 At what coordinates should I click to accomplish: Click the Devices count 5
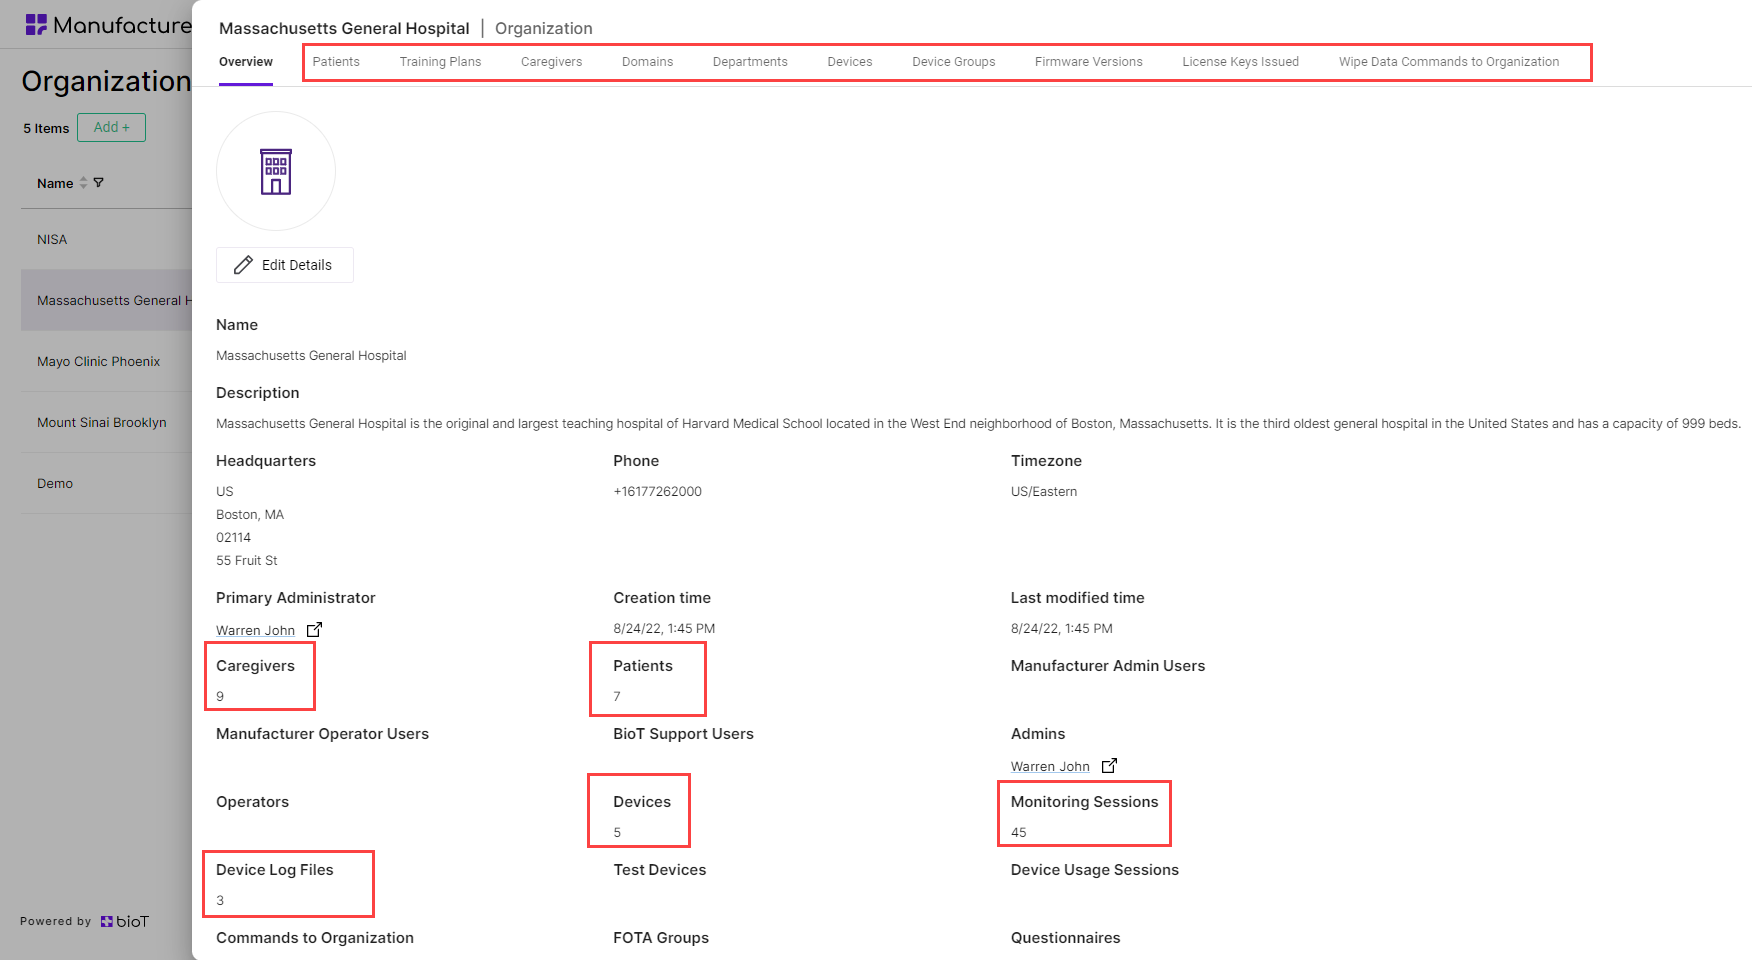click(x=617, y=832)
